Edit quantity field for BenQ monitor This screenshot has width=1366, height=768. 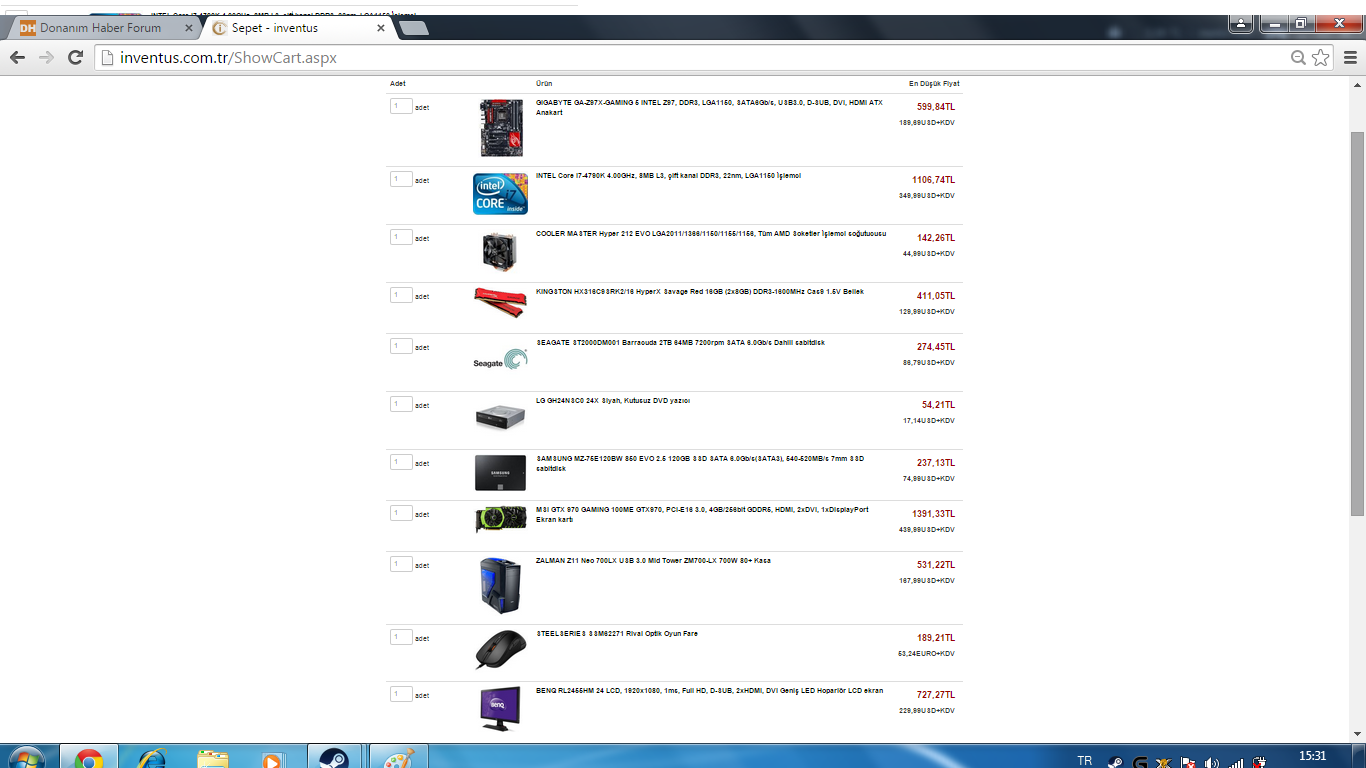pyautogui.click(x=401, y=694)
